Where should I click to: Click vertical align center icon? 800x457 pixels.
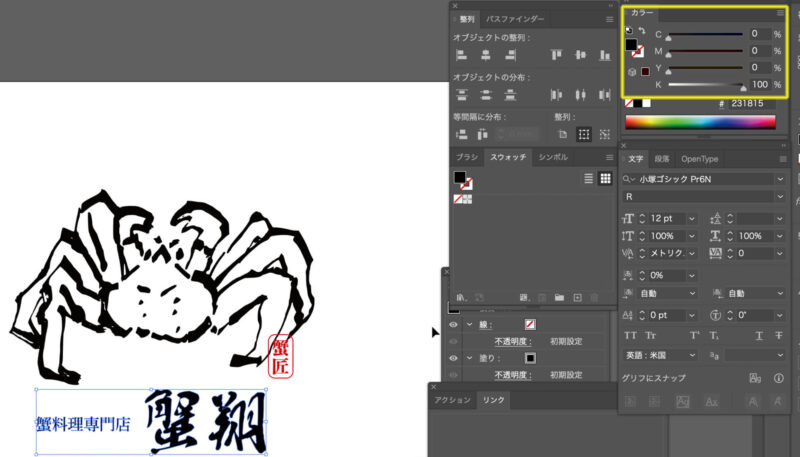(581, 55)
